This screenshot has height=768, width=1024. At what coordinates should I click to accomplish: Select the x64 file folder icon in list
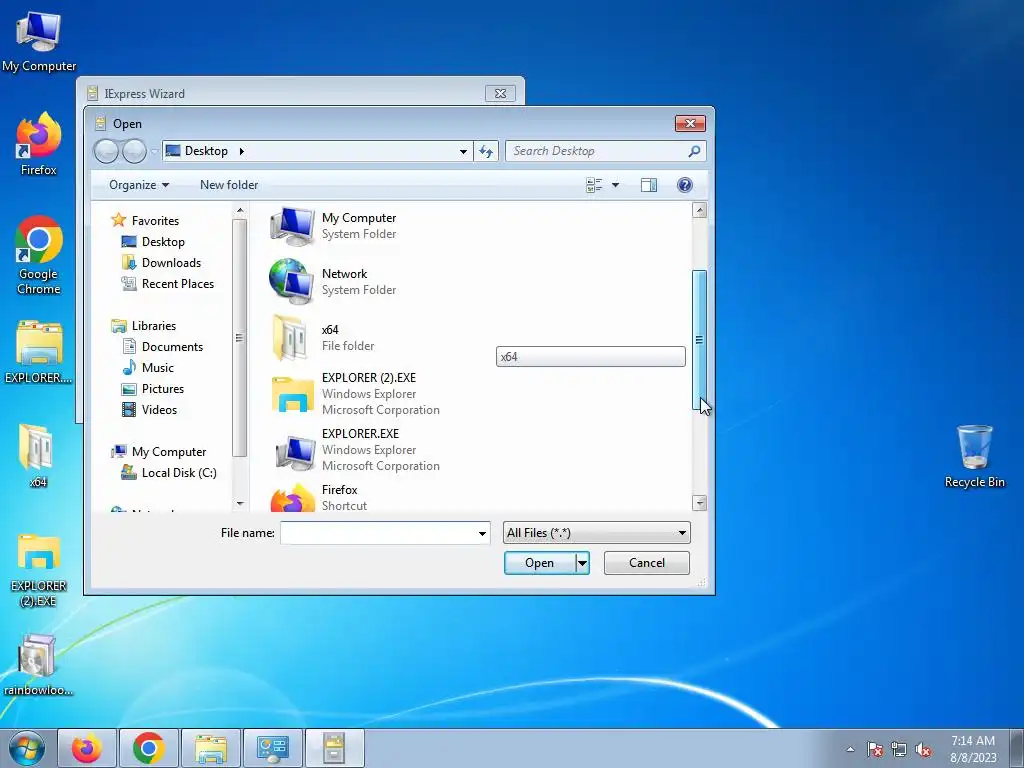coord(290,338)
